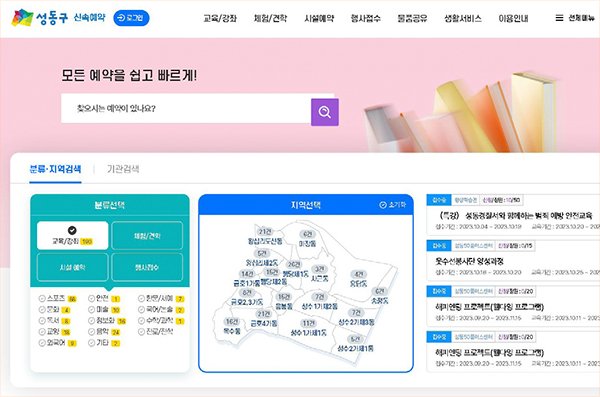Select the 행사접수 category tile
This screenshot has height=397, width=600.
pyautogui.click(x=147, y=267)
